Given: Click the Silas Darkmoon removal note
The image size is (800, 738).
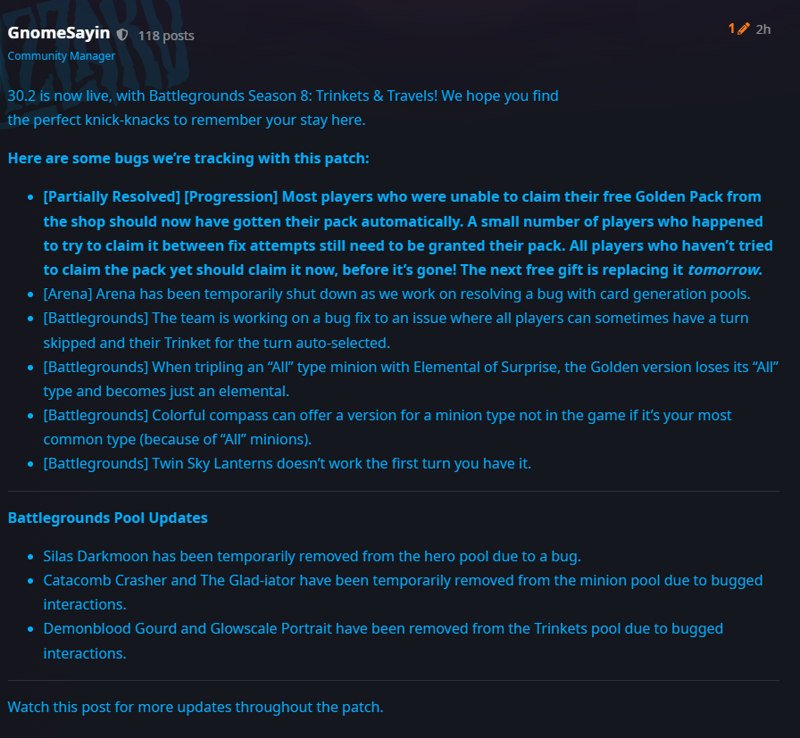Looking at the screenshot, I should point(312,556).
